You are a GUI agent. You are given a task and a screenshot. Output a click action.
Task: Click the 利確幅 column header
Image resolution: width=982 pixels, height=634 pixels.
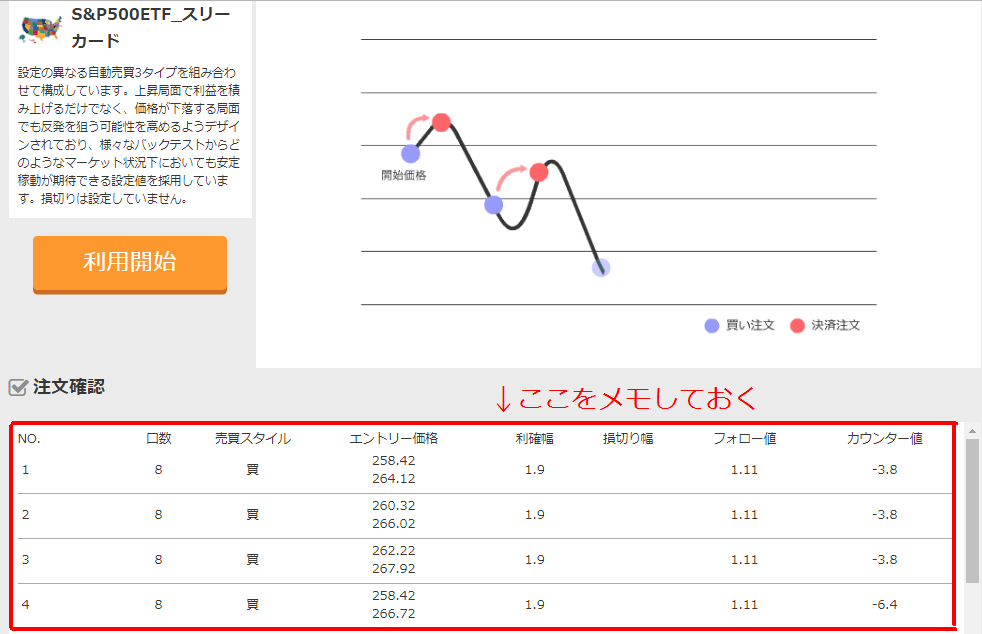[x=534, y=439]
